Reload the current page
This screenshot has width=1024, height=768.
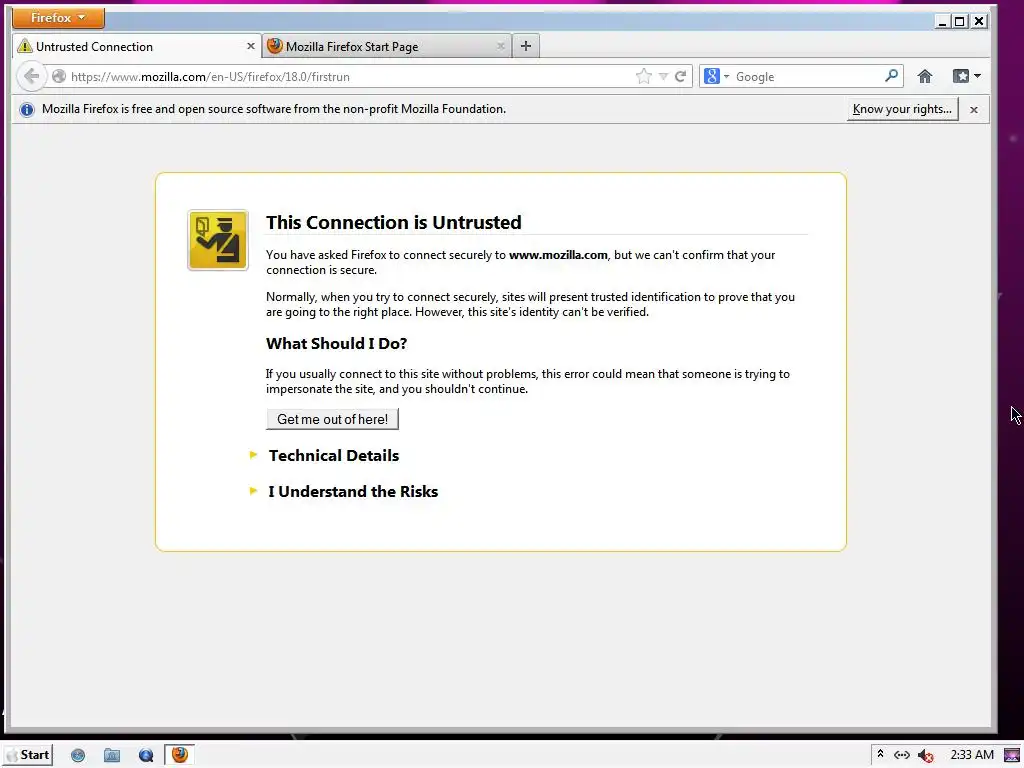680,76
